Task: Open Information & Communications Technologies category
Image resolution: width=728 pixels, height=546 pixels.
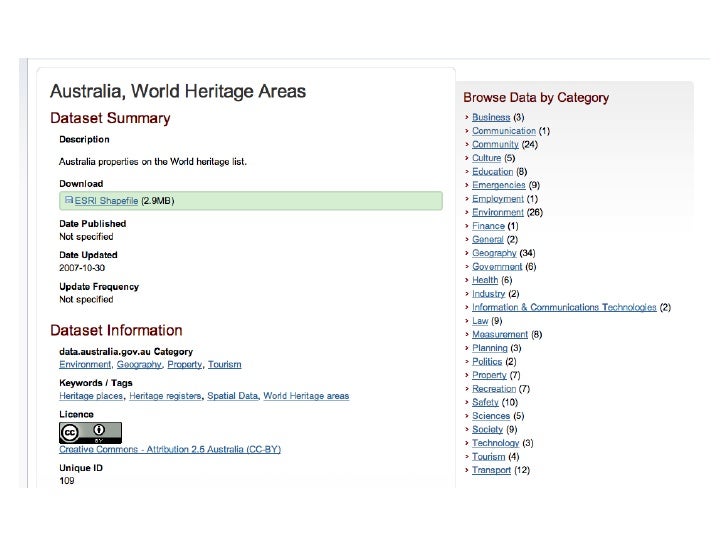Action: point(564,307)
